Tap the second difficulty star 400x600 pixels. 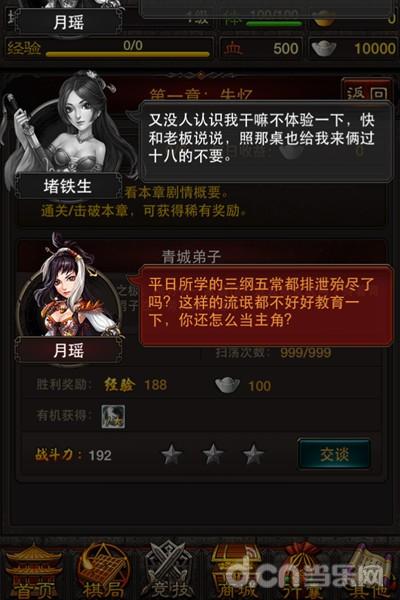pyautogui.click(x=213, y=454)
